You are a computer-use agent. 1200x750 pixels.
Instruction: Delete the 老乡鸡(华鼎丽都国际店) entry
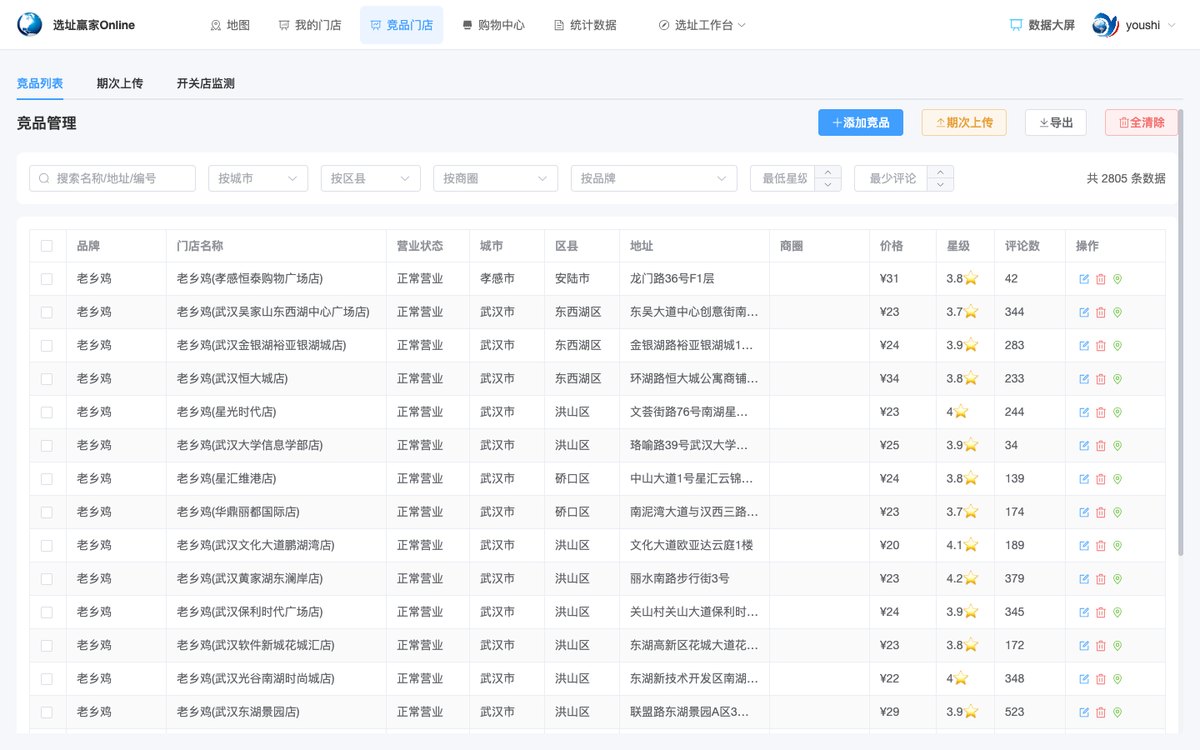click(1101, 512)
